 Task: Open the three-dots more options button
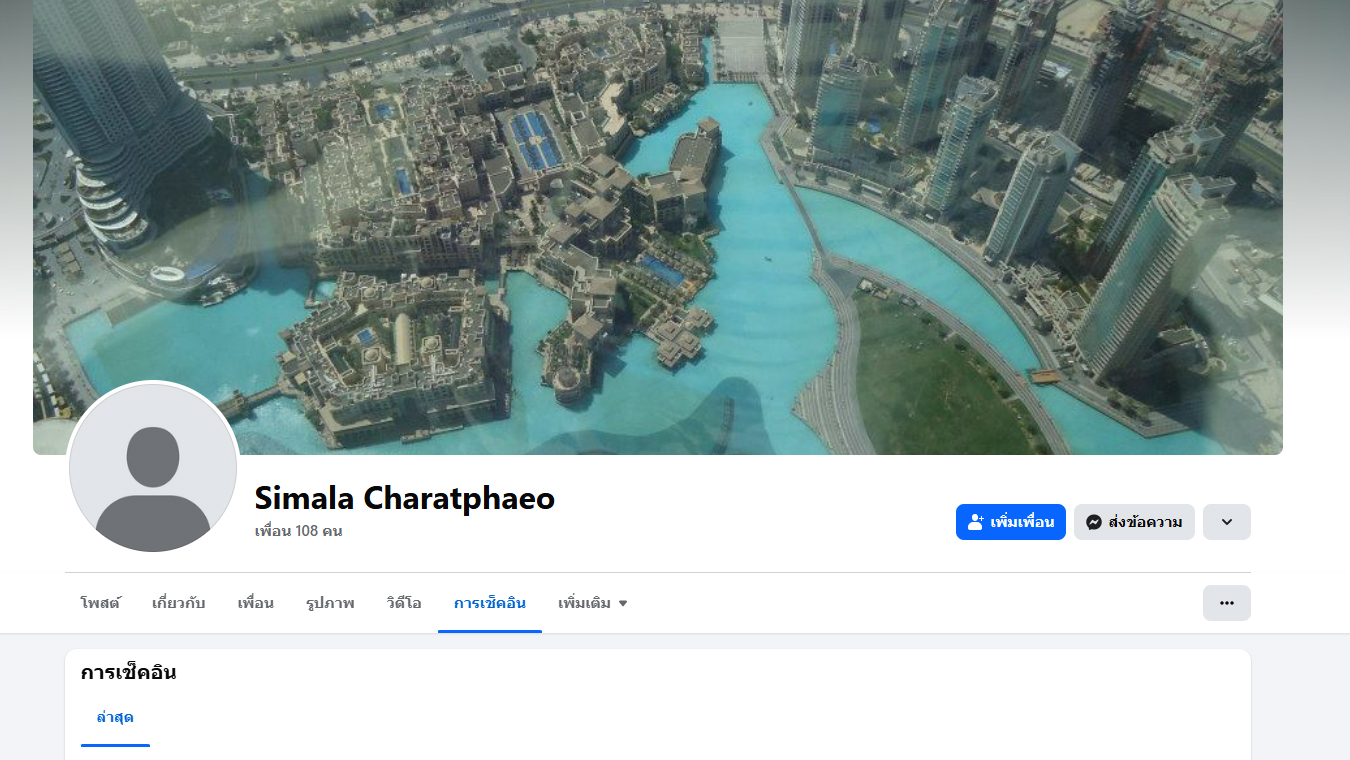[1227, 603]
